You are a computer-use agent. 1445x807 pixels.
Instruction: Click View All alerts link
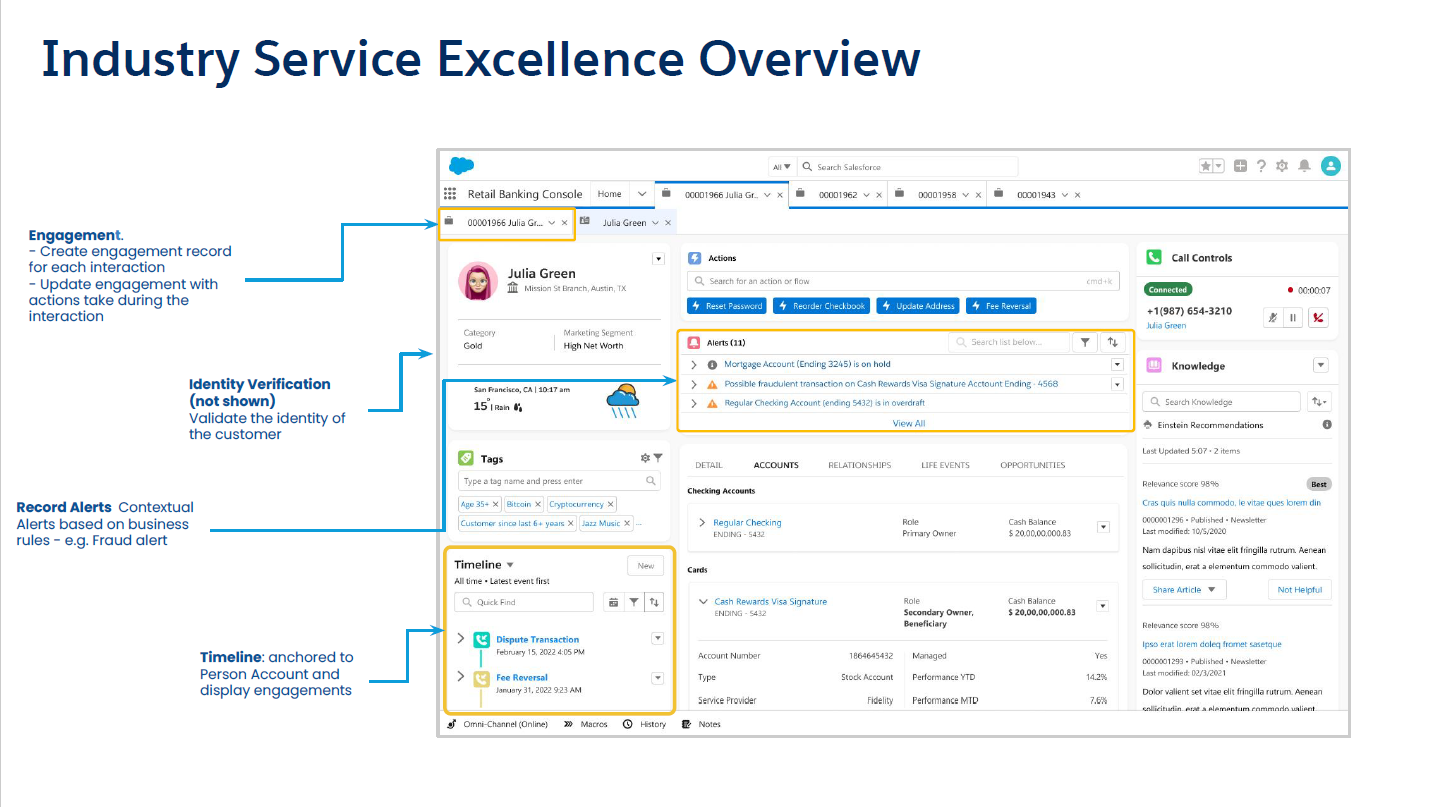(908, 423)
